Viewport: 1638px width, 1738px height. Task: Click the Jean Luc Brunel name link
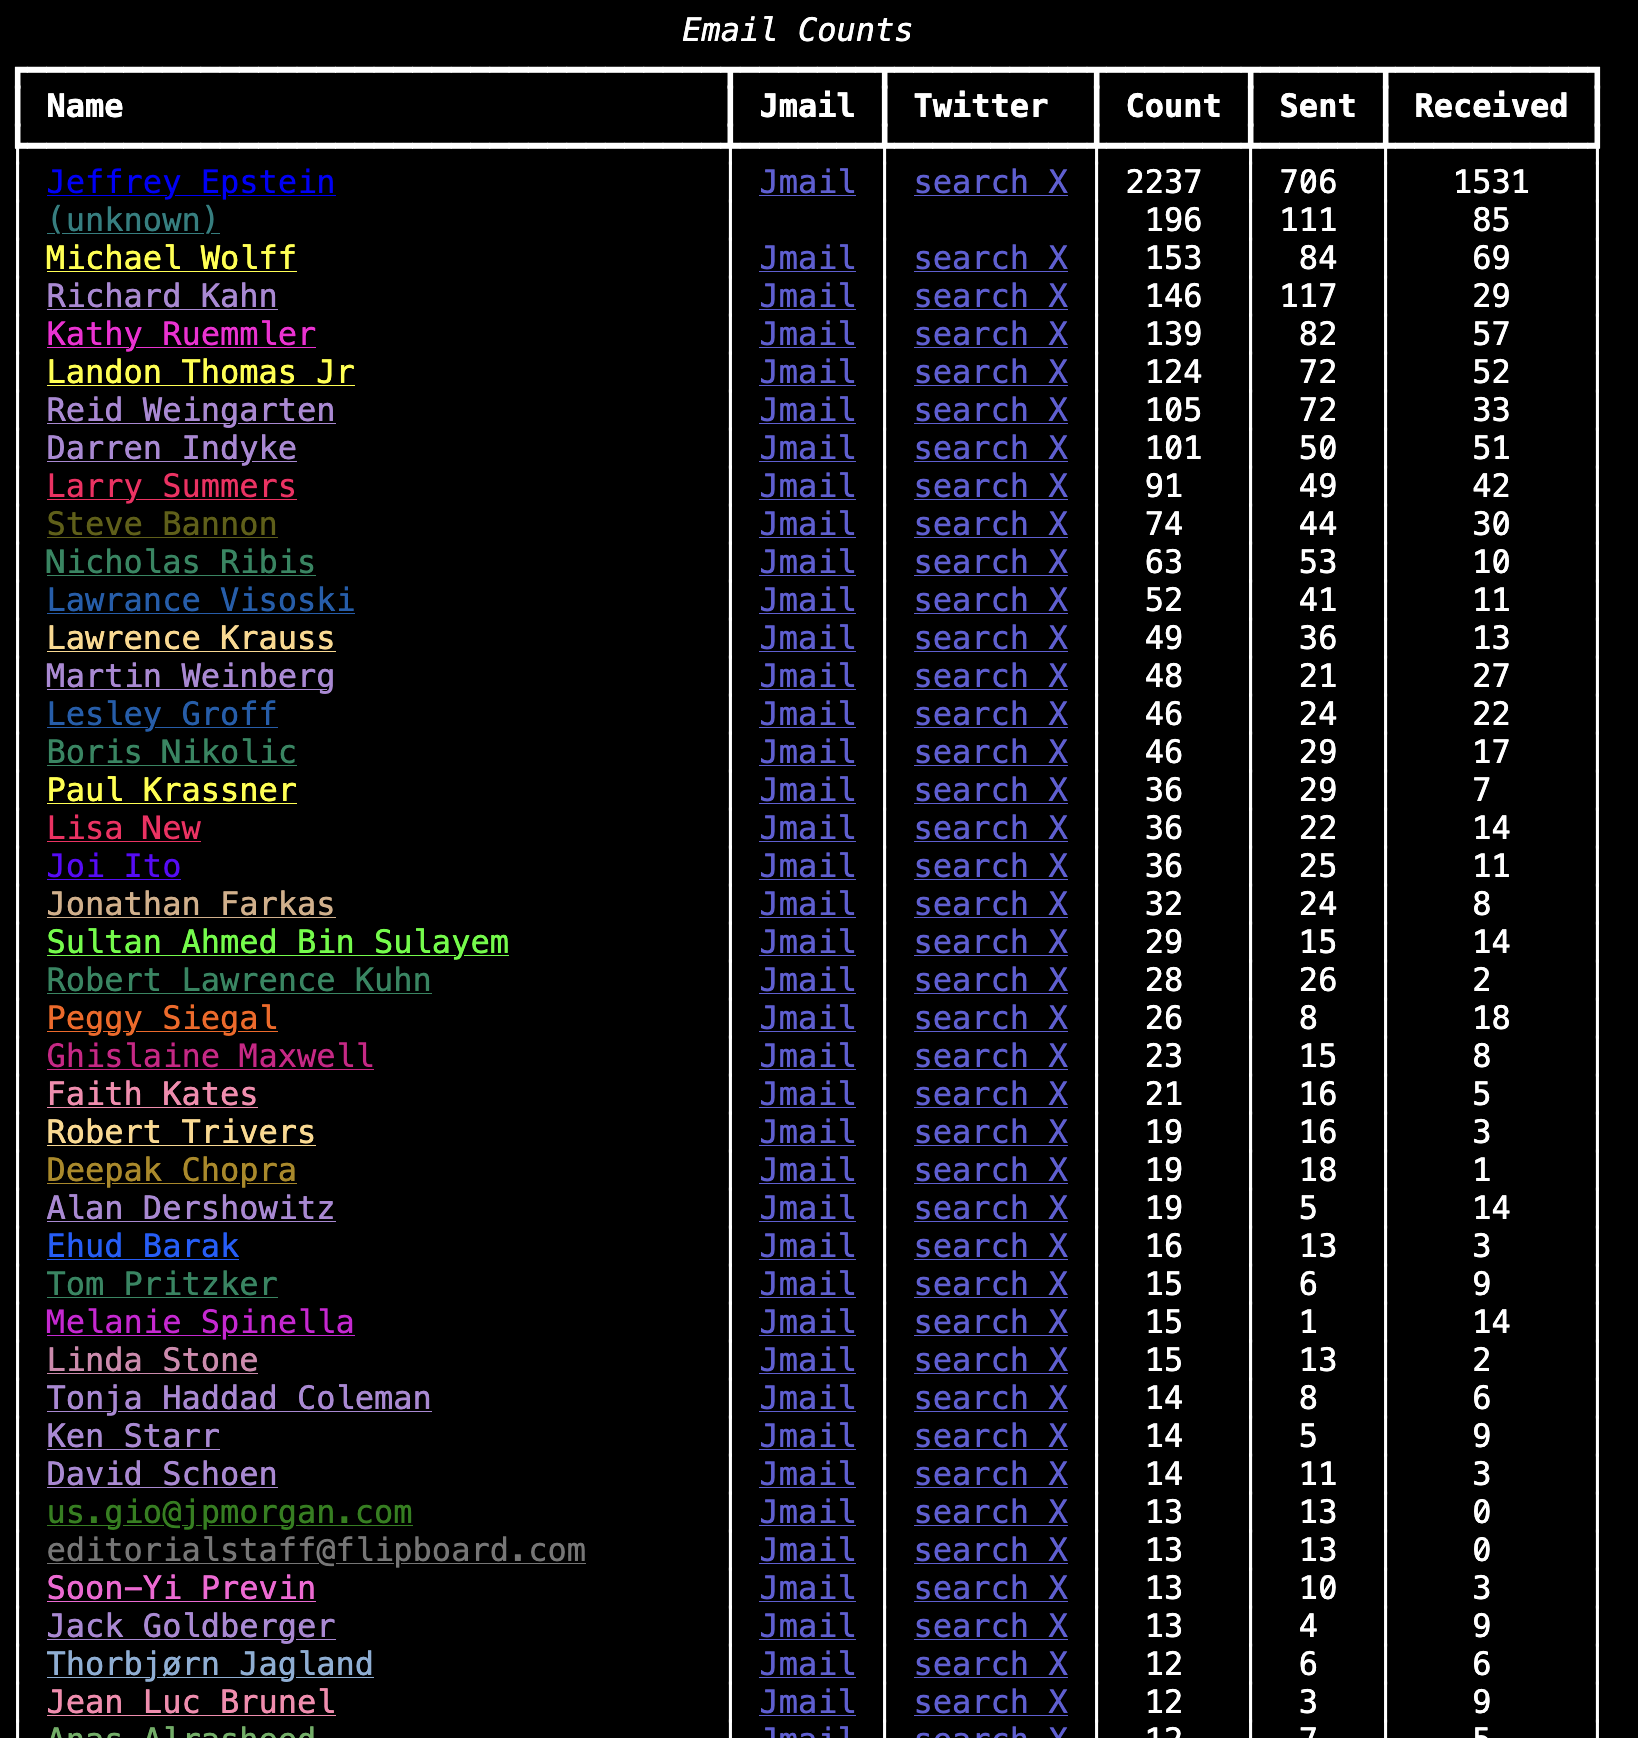(191, 1702)
